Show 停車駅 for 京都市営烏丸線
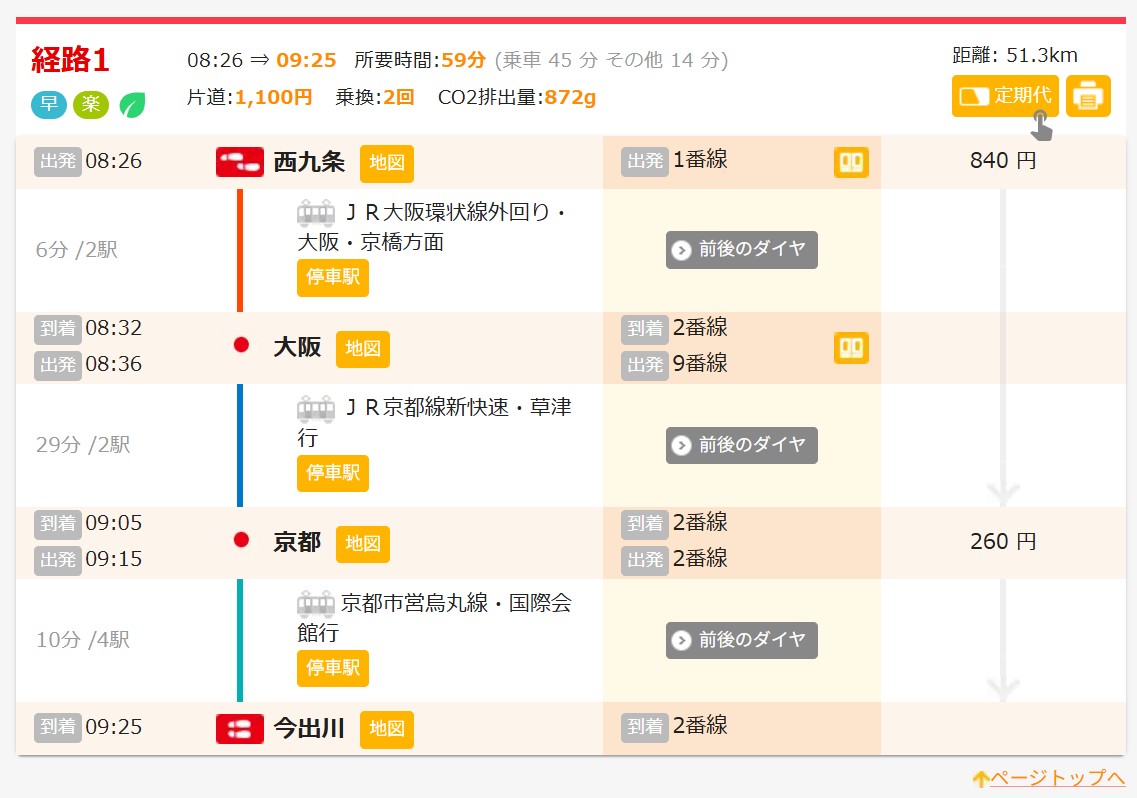This screenshot has width=1137, height=798. pyautogui.click(x=332, y=668)
